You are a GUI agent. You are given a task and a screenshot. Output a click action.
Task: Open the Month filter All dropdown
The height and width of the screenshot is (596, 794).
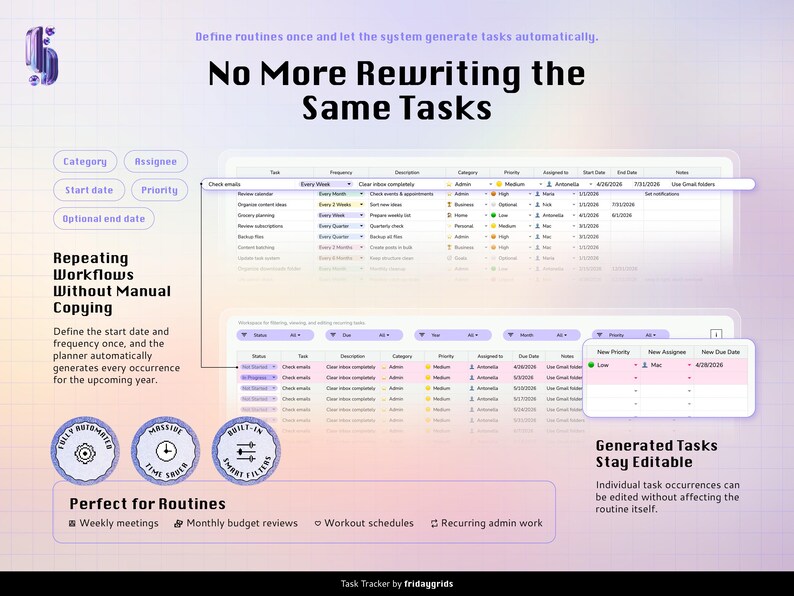(562, 335)
